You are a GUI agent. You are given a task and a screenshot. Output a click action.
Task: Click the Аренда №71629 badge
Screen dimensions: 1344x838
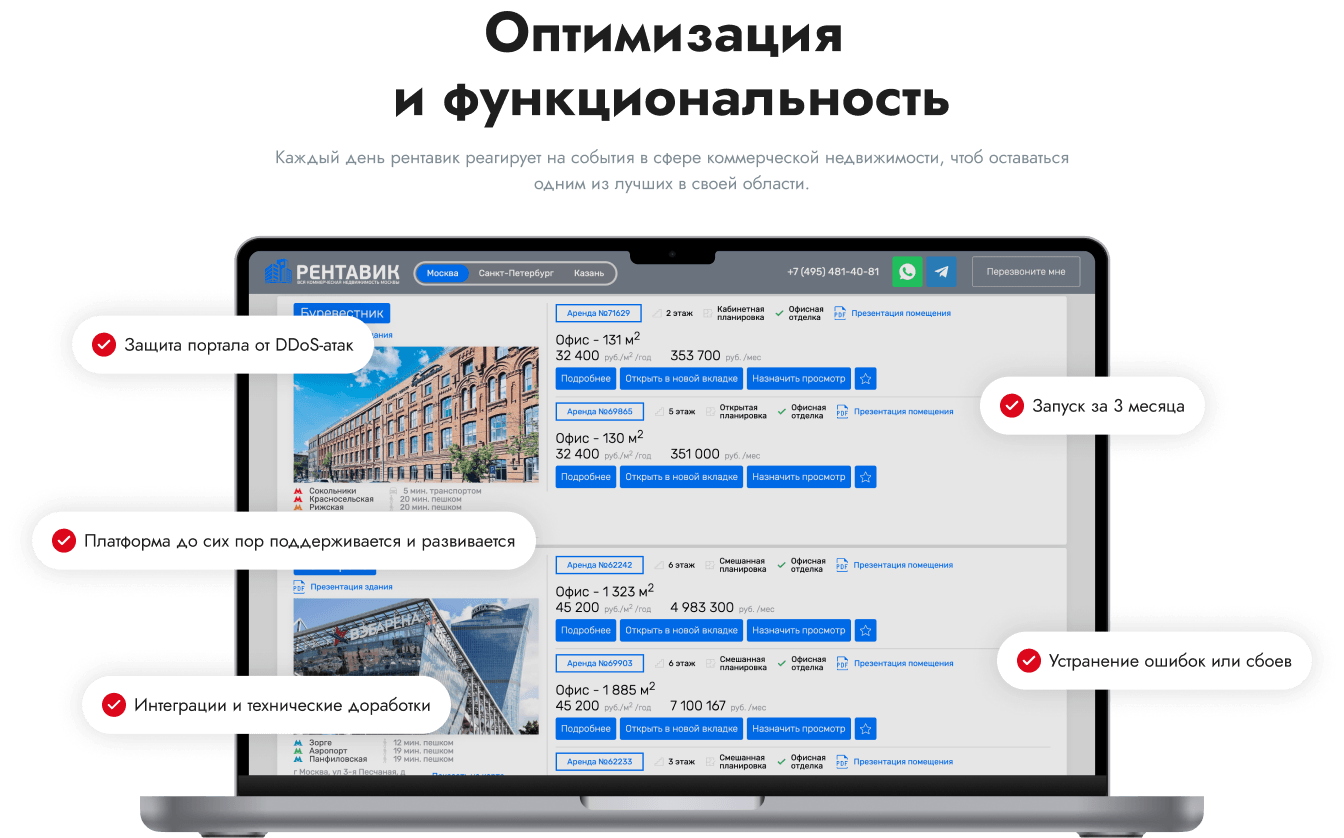598,313
